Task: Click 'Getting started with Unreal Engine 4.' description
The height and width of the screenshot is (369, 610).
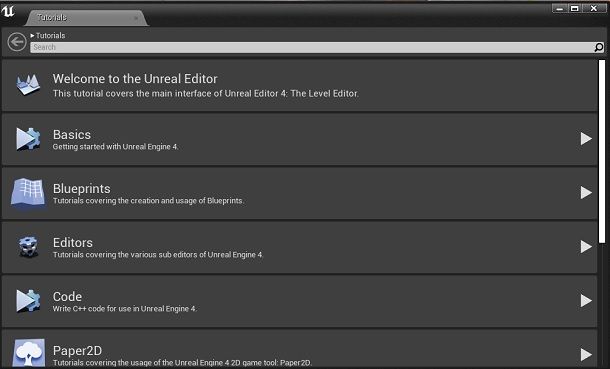Action: 116,147
